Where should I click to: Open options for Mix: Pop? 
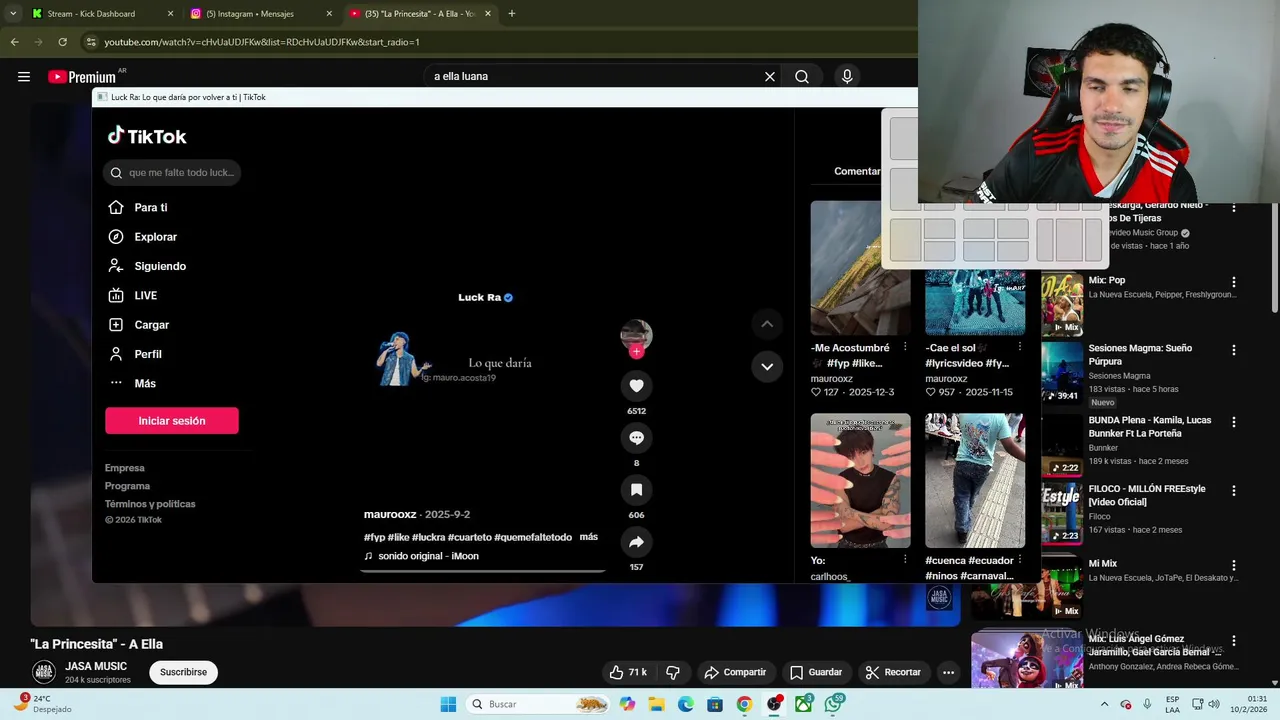pyautogui.click(x=1233, y=282)
